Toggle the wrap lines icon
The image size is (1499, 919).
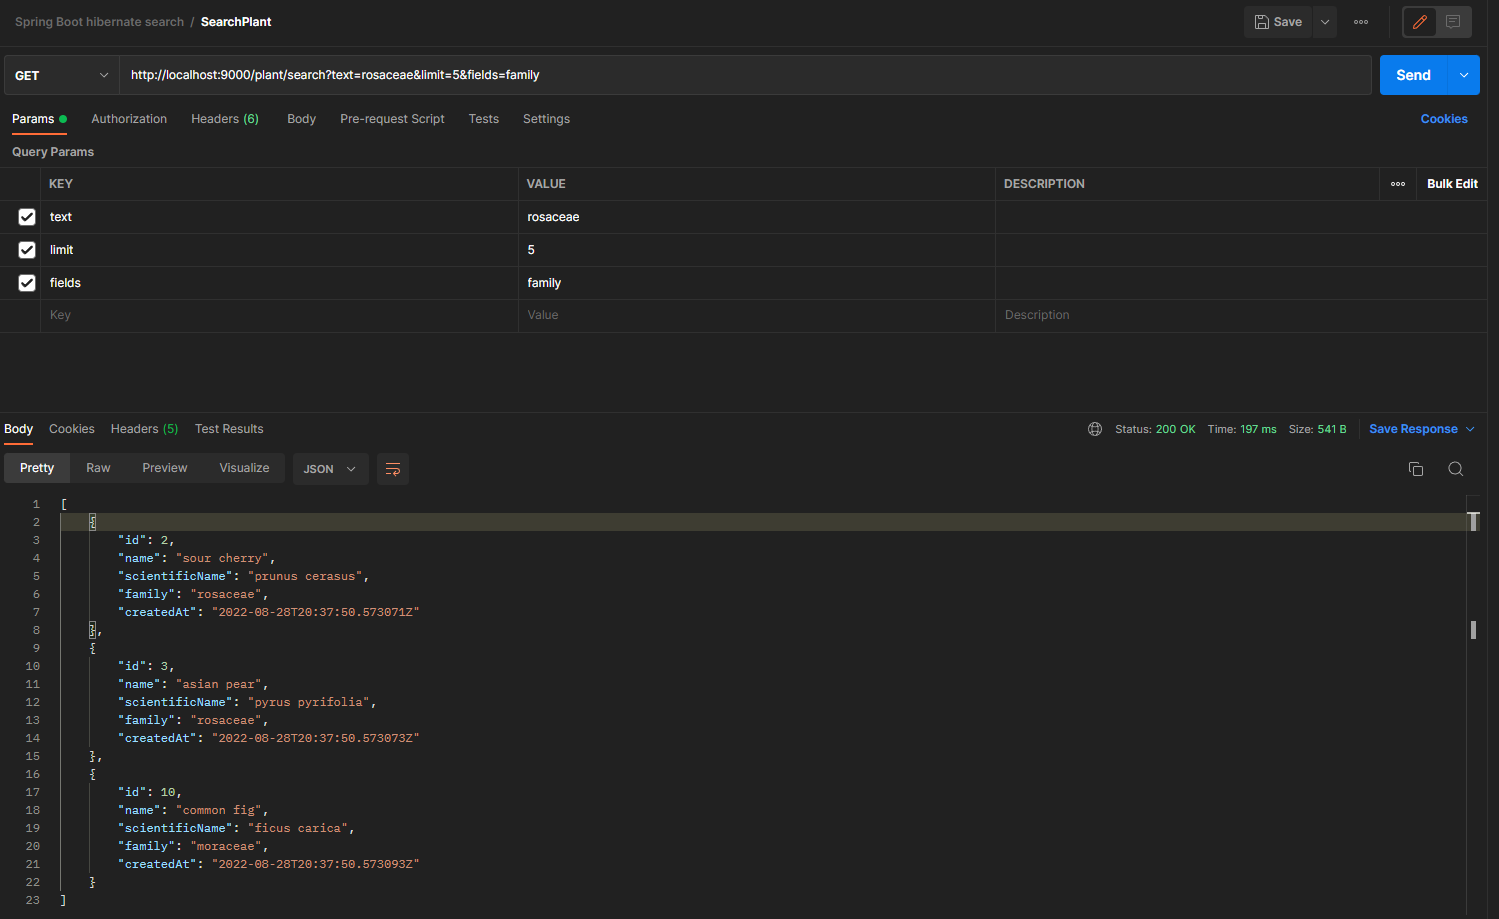click(393, 469)
